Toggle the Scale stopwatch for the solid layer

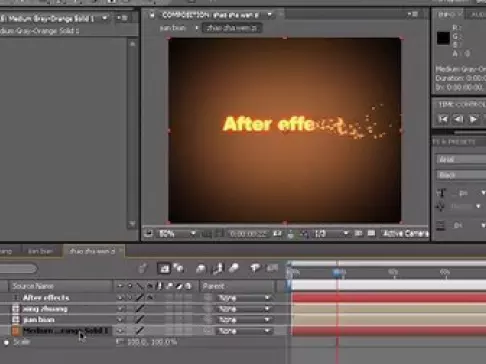6,342
